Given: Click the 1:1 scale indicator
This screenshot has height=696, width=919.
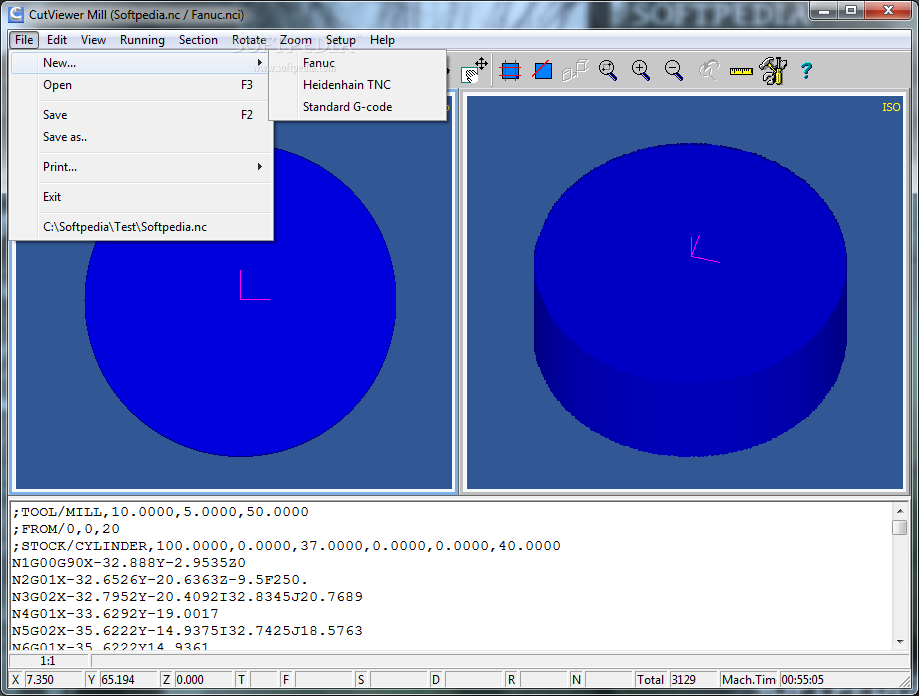Looking at the screenshot, I should [48, 661].
